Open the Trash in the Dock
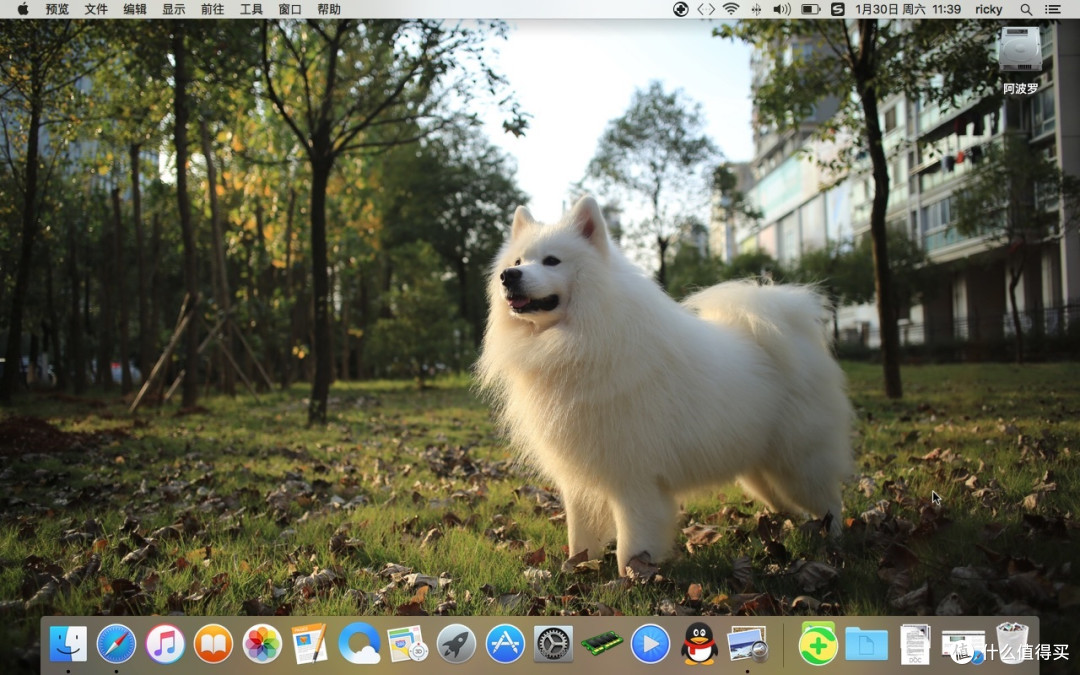Image resolution: width=1080 pixels, height=675 pixels. [x=1012, y=643]
